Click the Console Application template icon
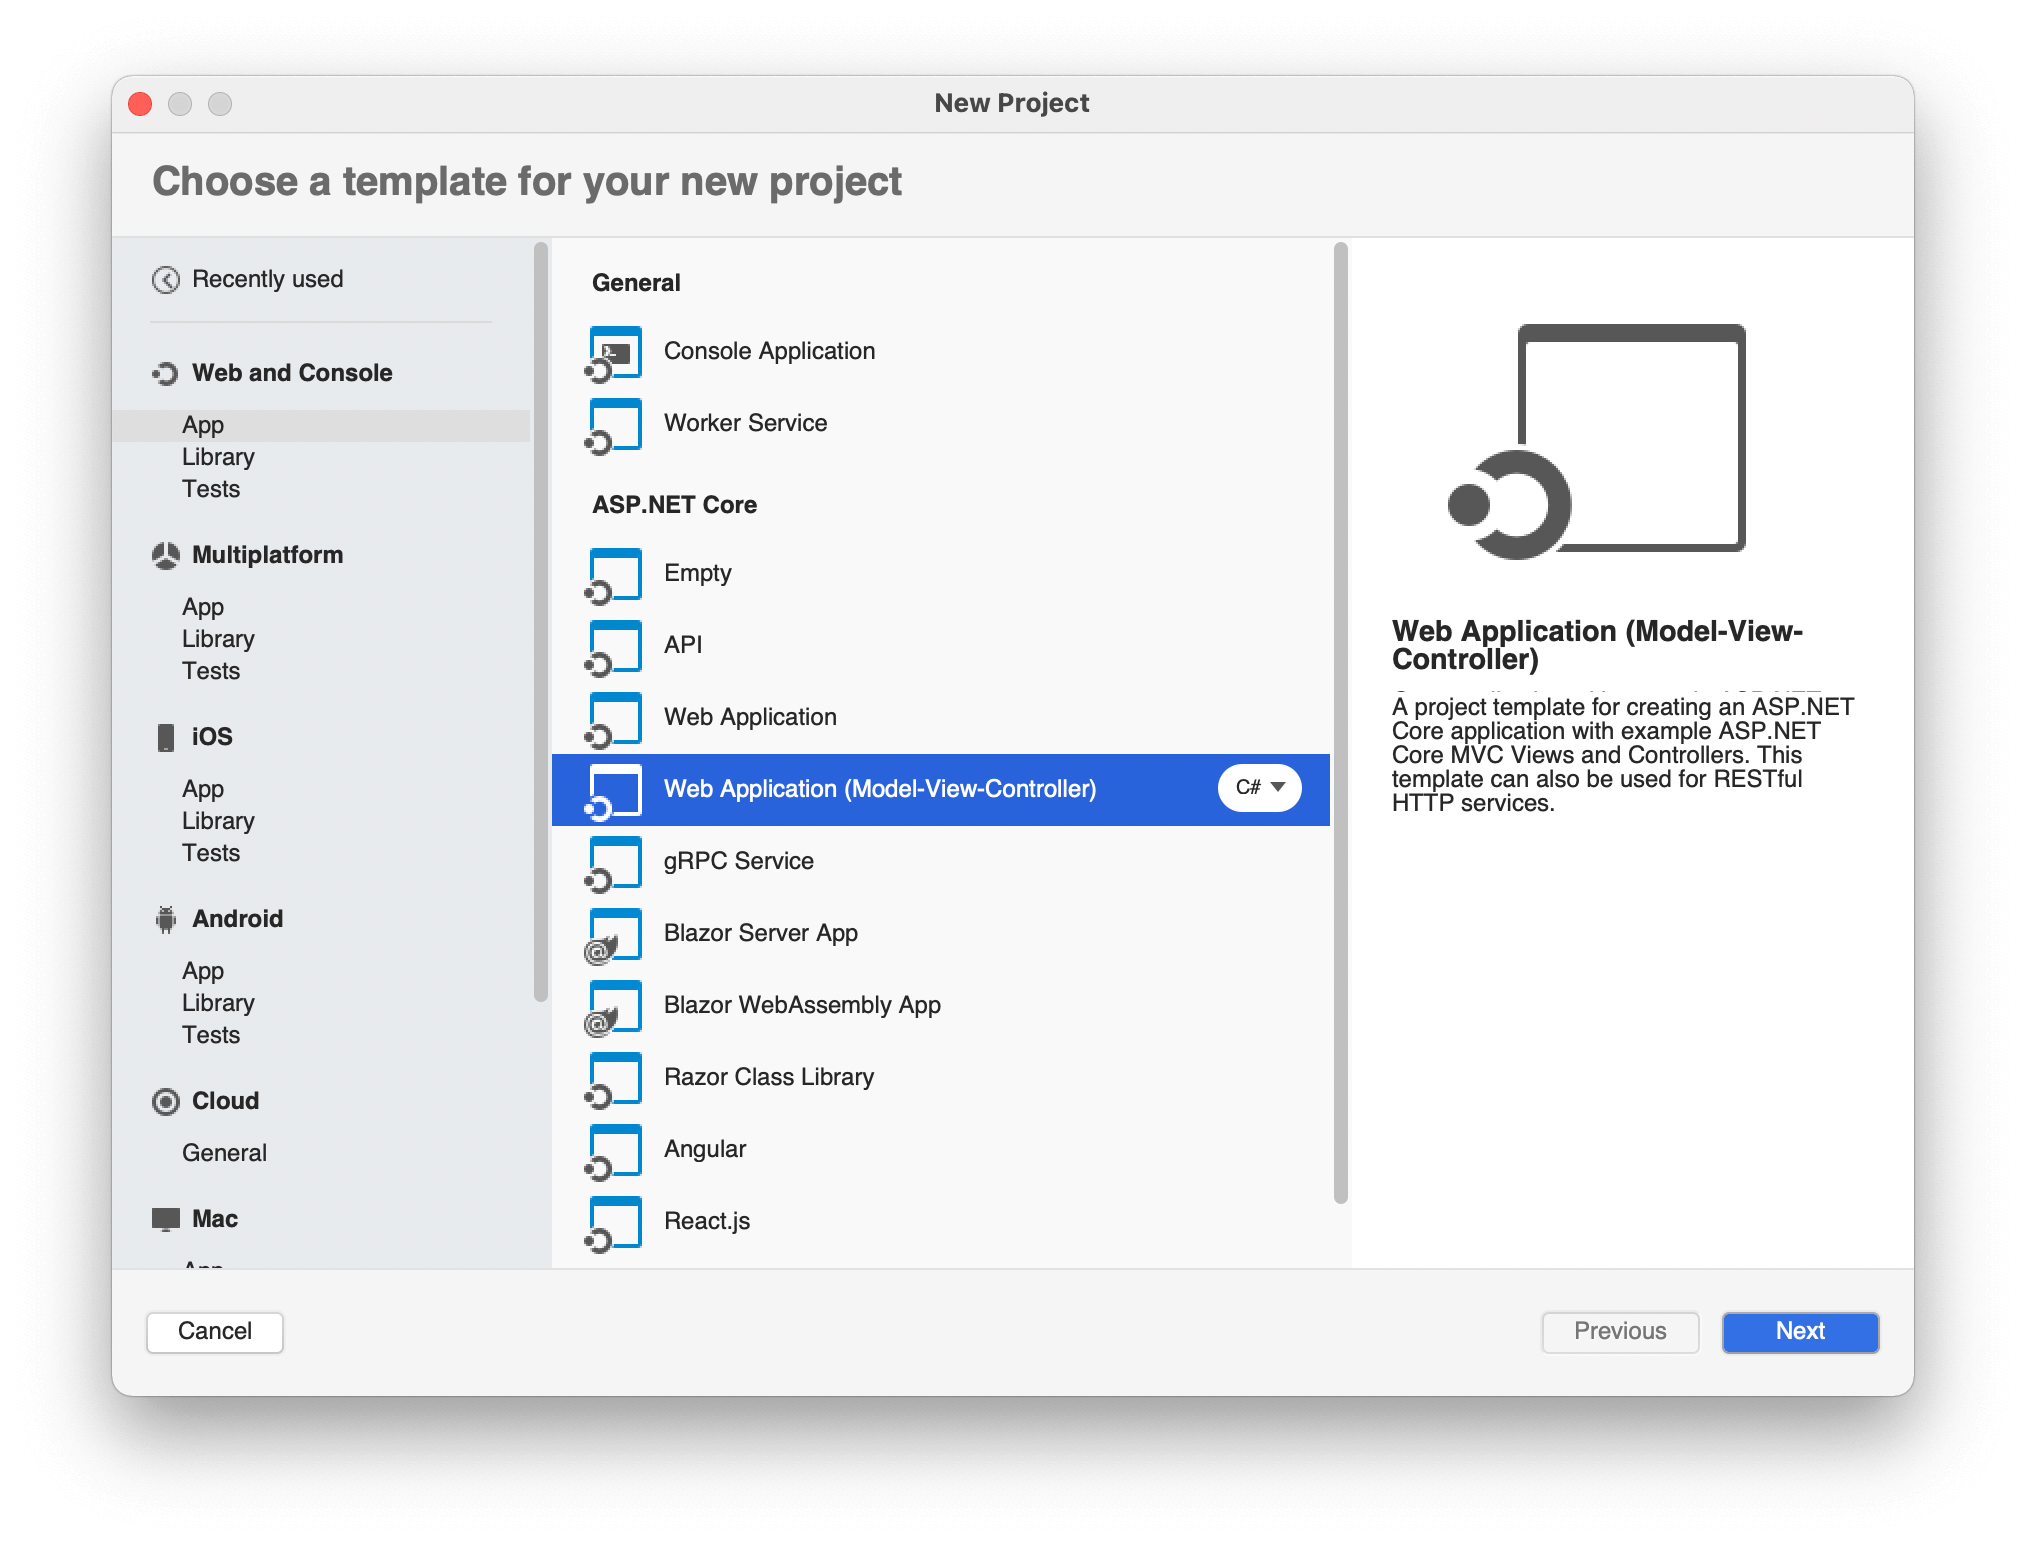This screenshot has height=1544, width=2026. pos(613,354)
